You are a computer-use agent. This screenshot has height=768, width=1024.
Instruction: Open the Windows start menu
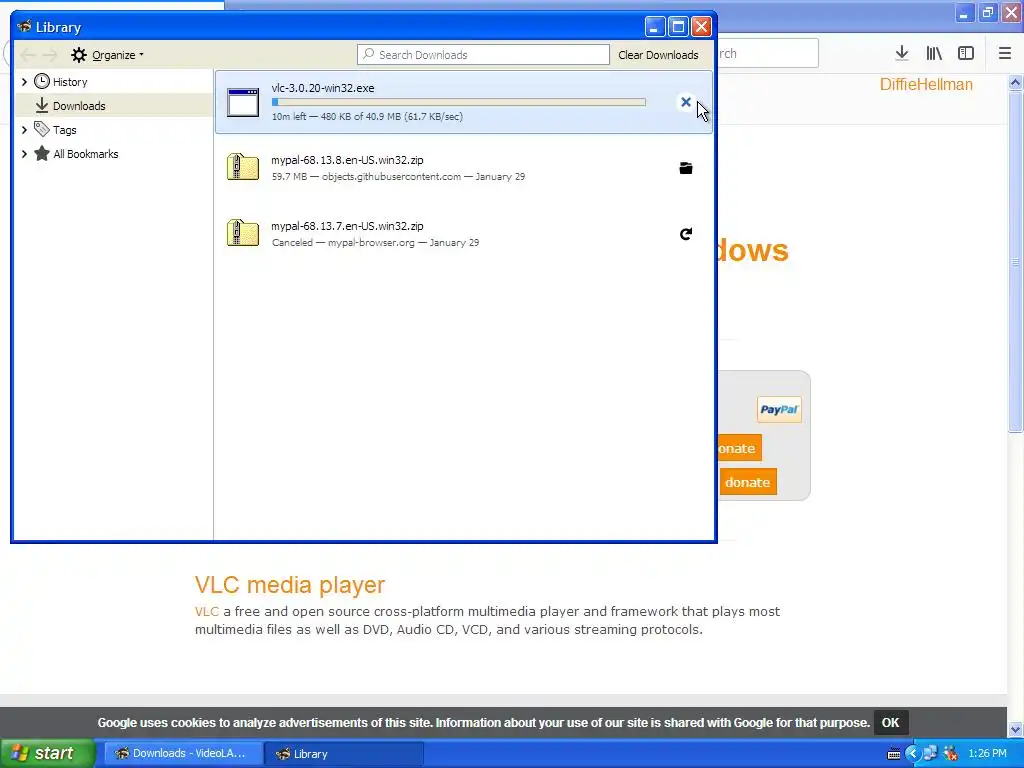(48, 753)
